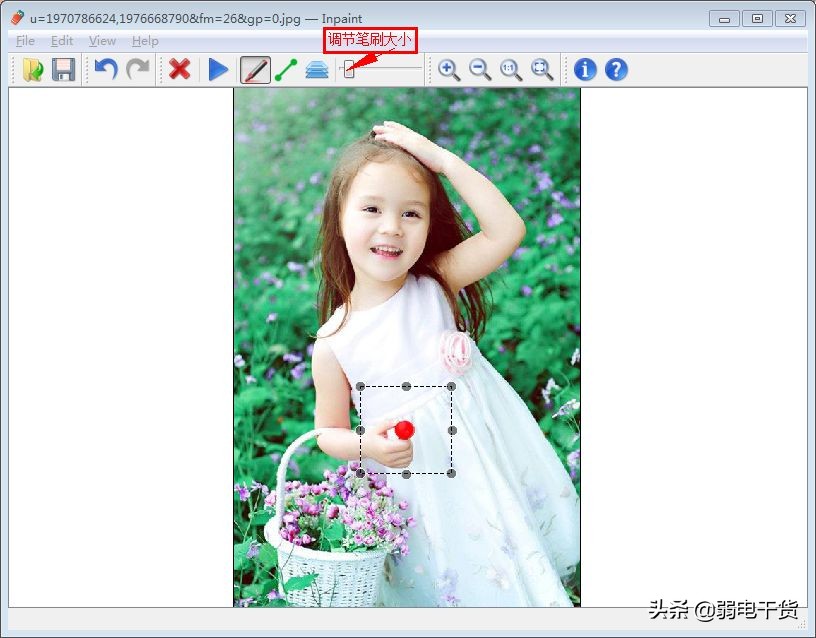Open the File menu

(x=26, y=41)
